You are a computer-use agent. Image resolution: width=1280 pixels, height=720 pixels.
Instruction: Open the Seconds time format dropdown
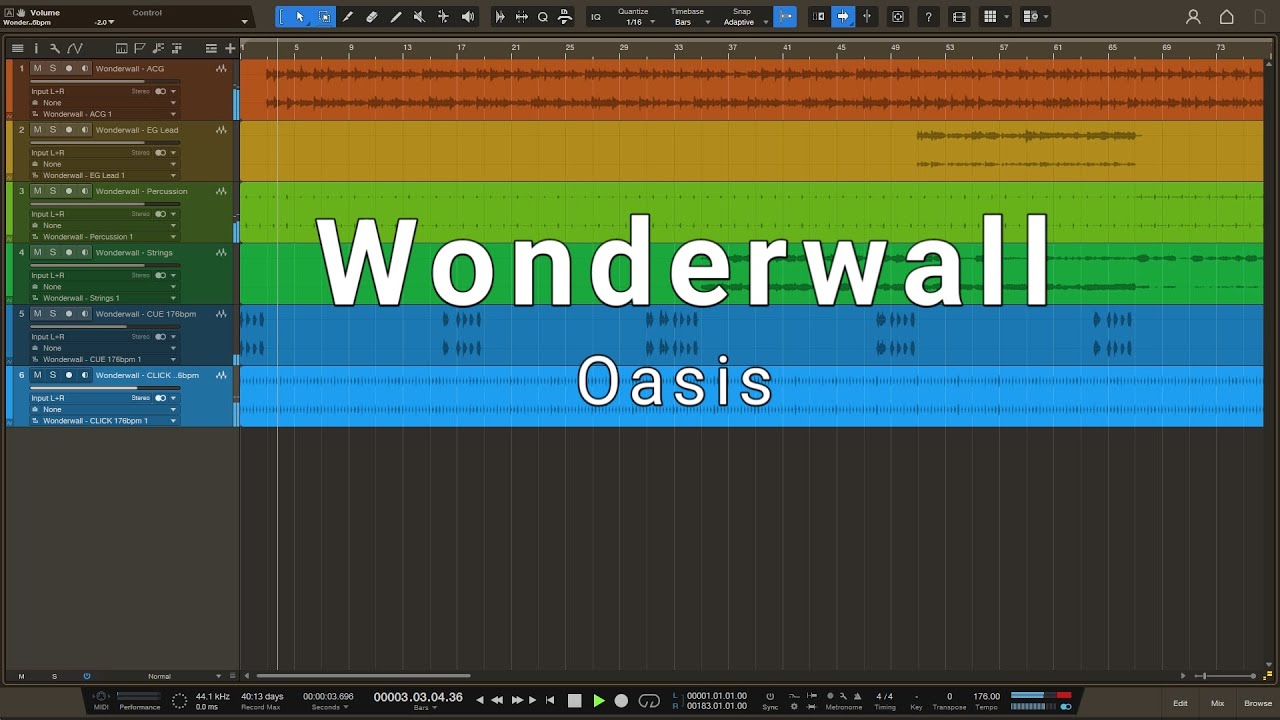(x=329, y=707)
